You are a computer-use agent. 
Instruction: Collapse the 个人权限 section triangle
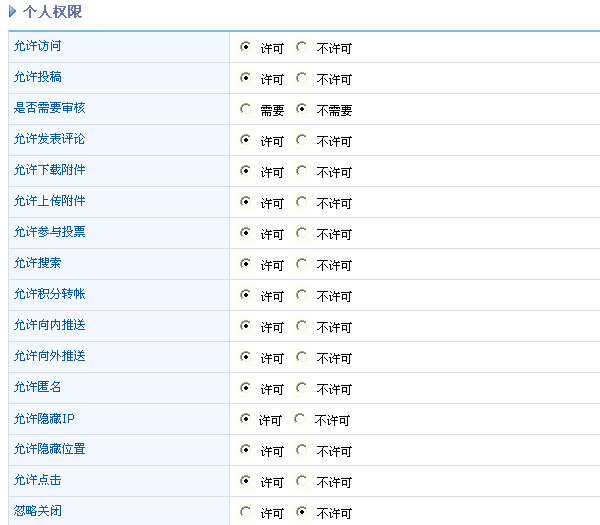pos(12,12)
